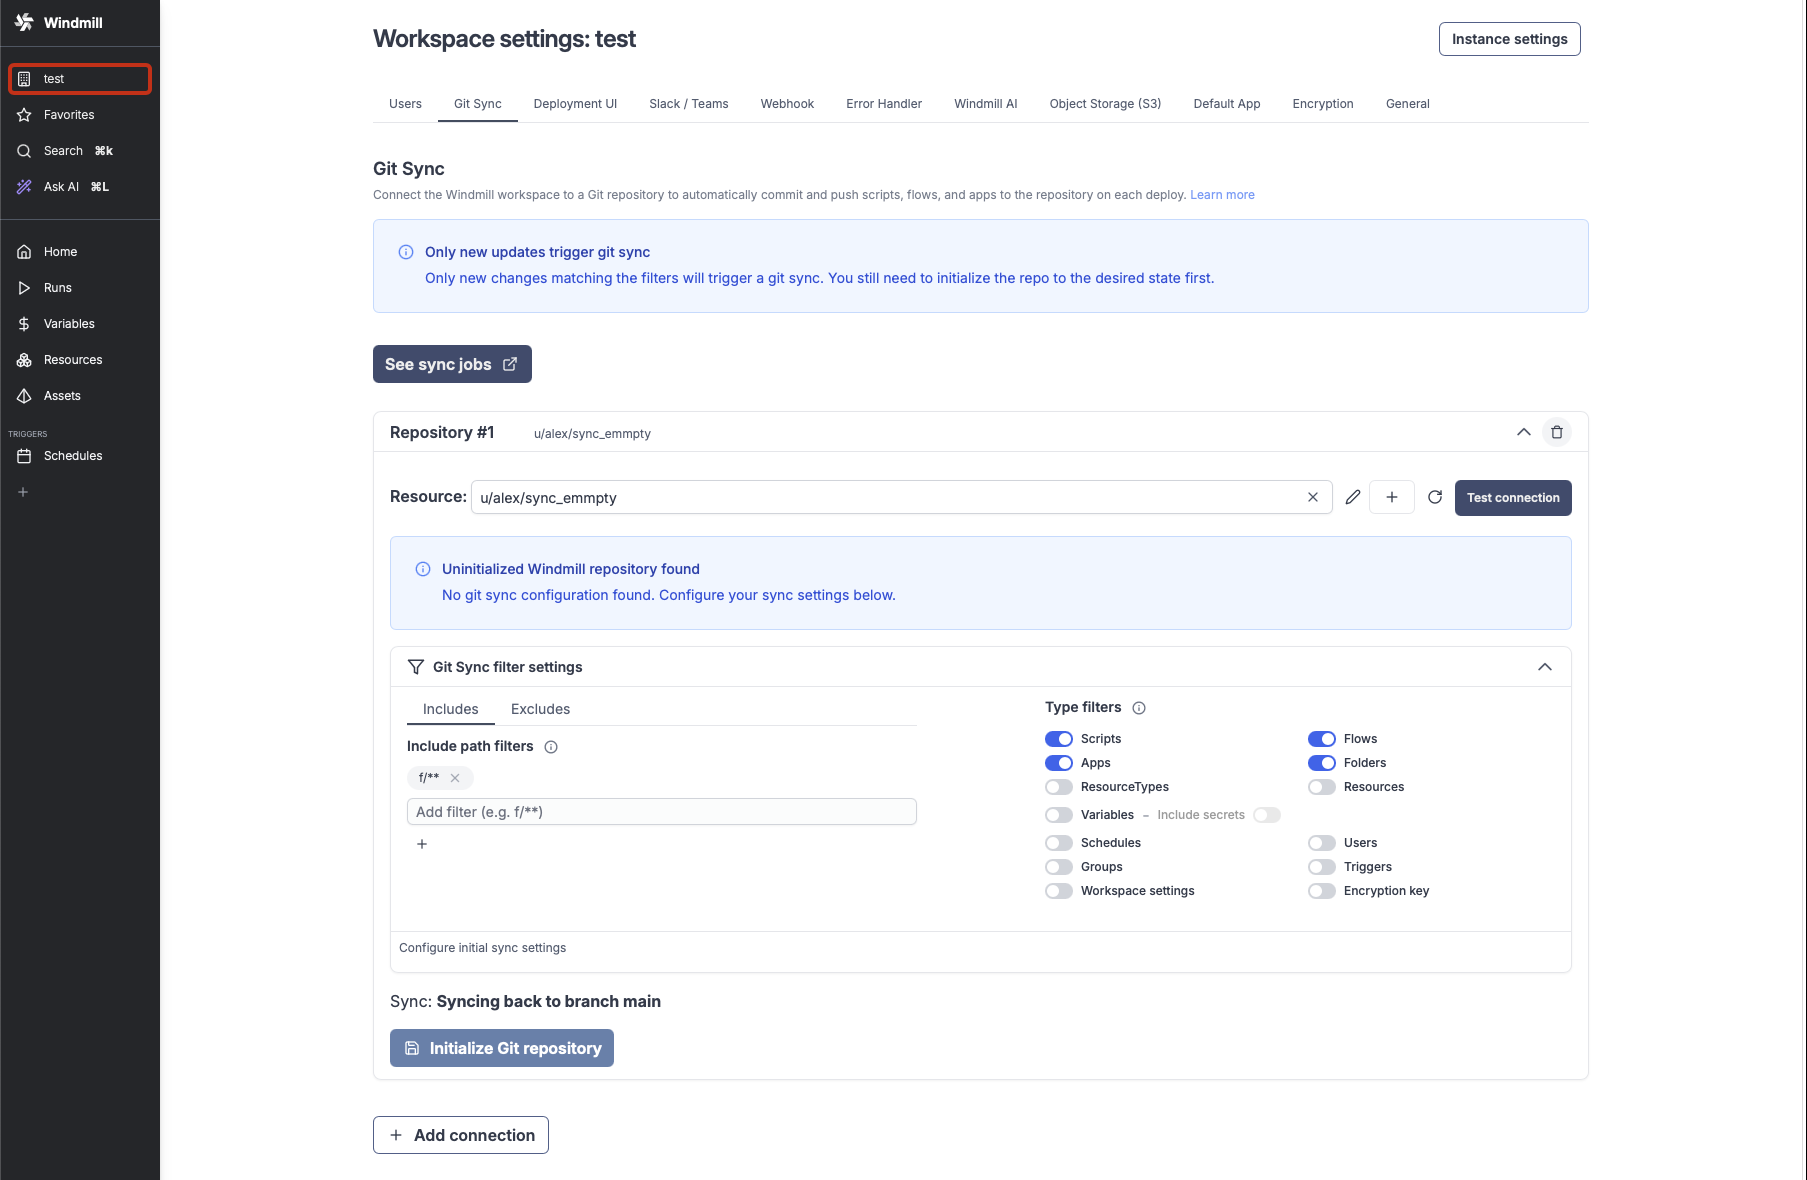Viewport: 1807px width, 1180px height.
Task: Open Schedules under Triggers
Action: point(24,455)
